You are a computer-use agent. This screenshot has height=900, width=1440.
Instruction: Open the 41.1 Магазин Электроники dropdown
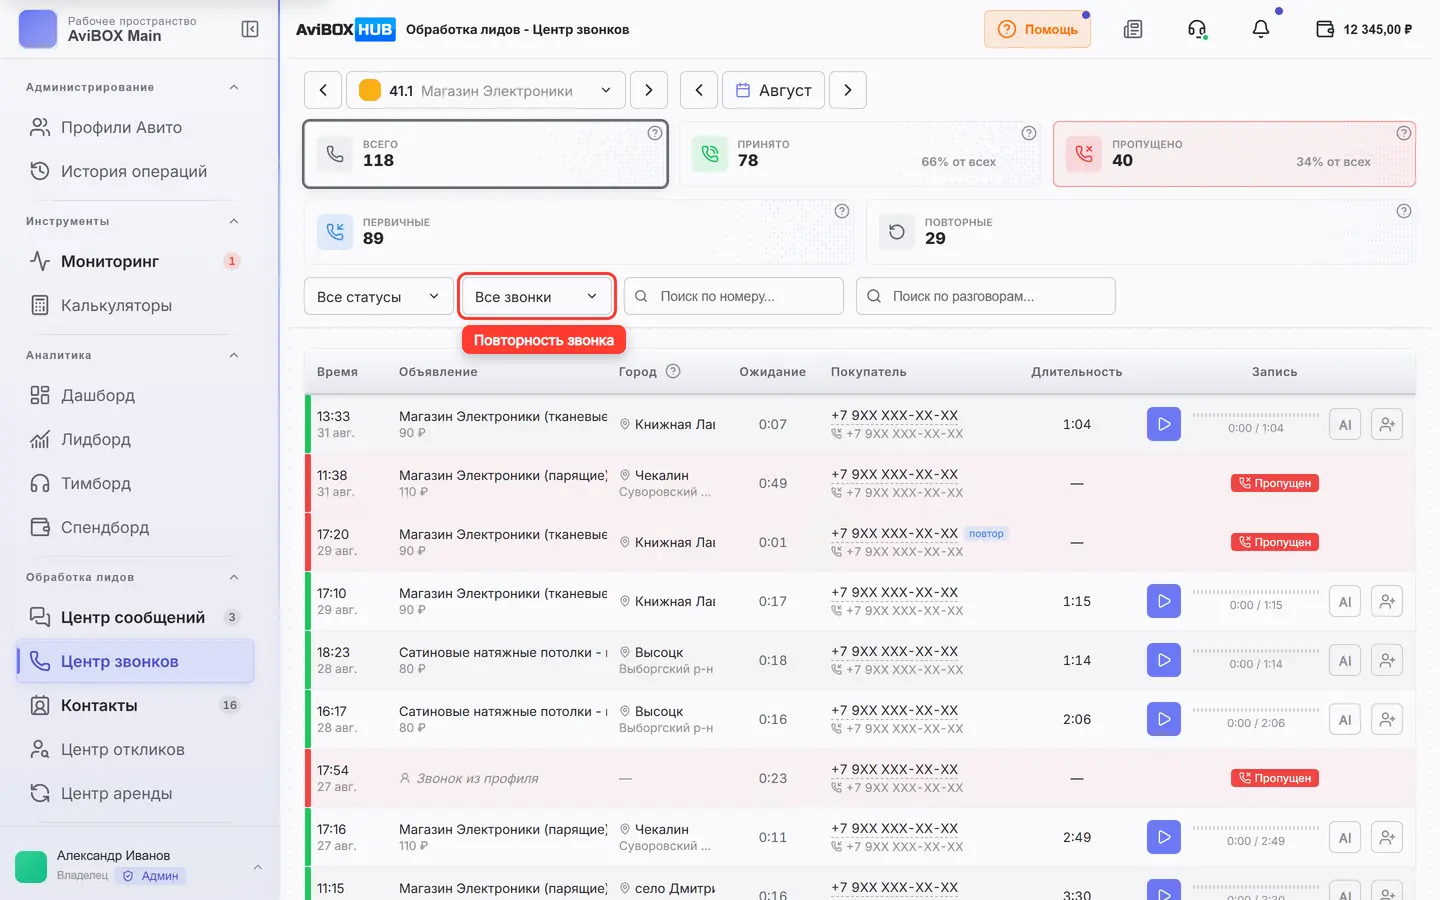click(486, 90)
